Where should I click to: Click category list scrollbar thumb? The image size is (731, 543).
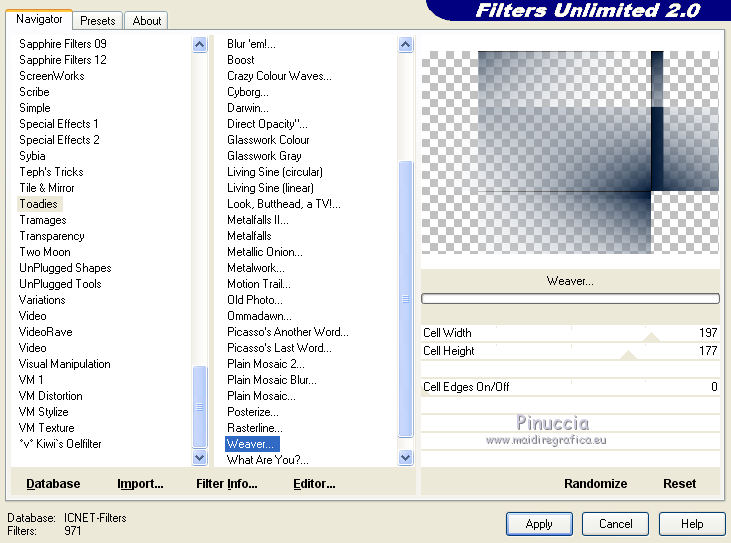(x=200, y=406)
